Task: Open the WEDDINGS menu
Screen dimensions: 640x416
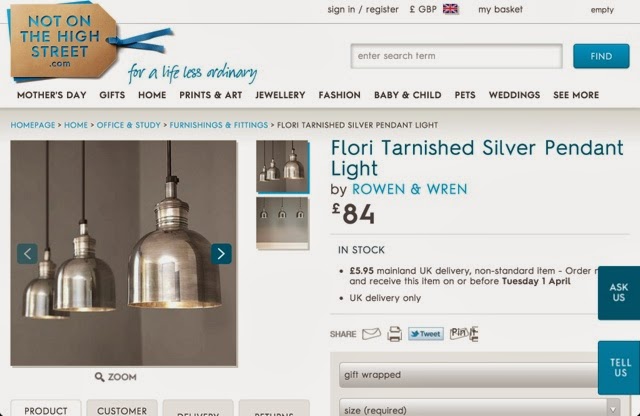Action: [514, 95]
